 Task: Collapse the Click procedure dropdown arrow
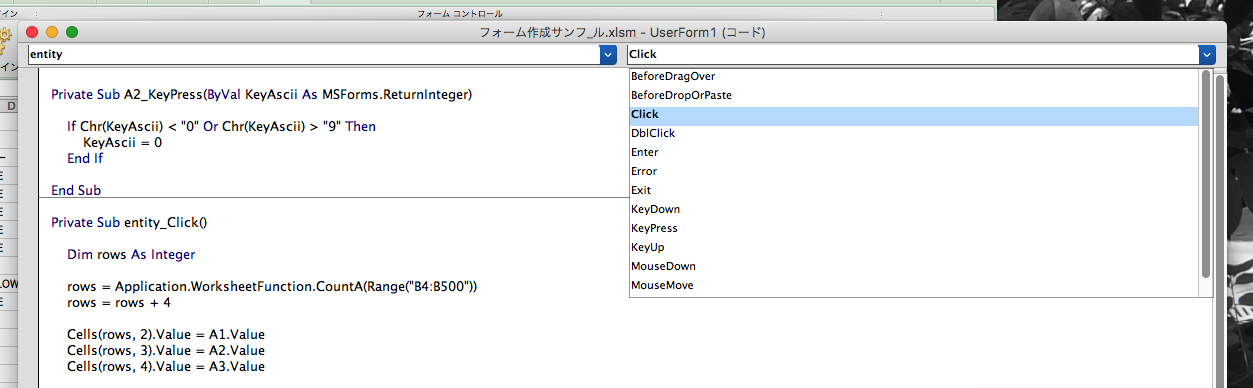click(1207, 55)
